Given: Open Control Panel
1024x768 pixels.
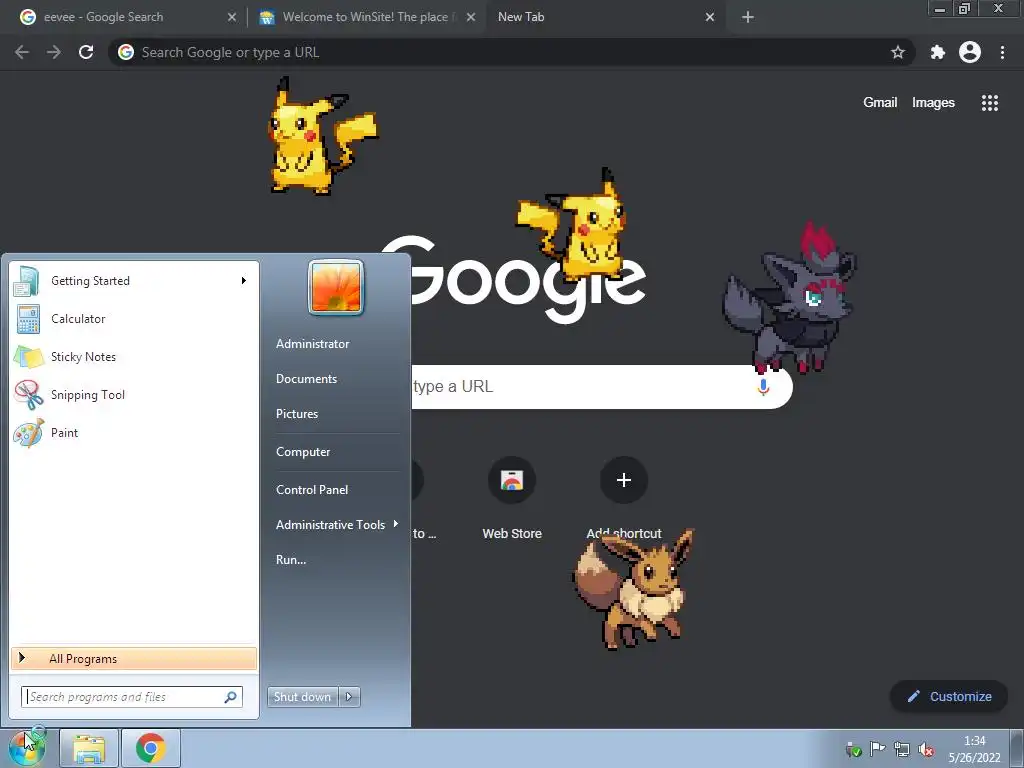Looking at the screenshot, I should click(x=312, y=490).
